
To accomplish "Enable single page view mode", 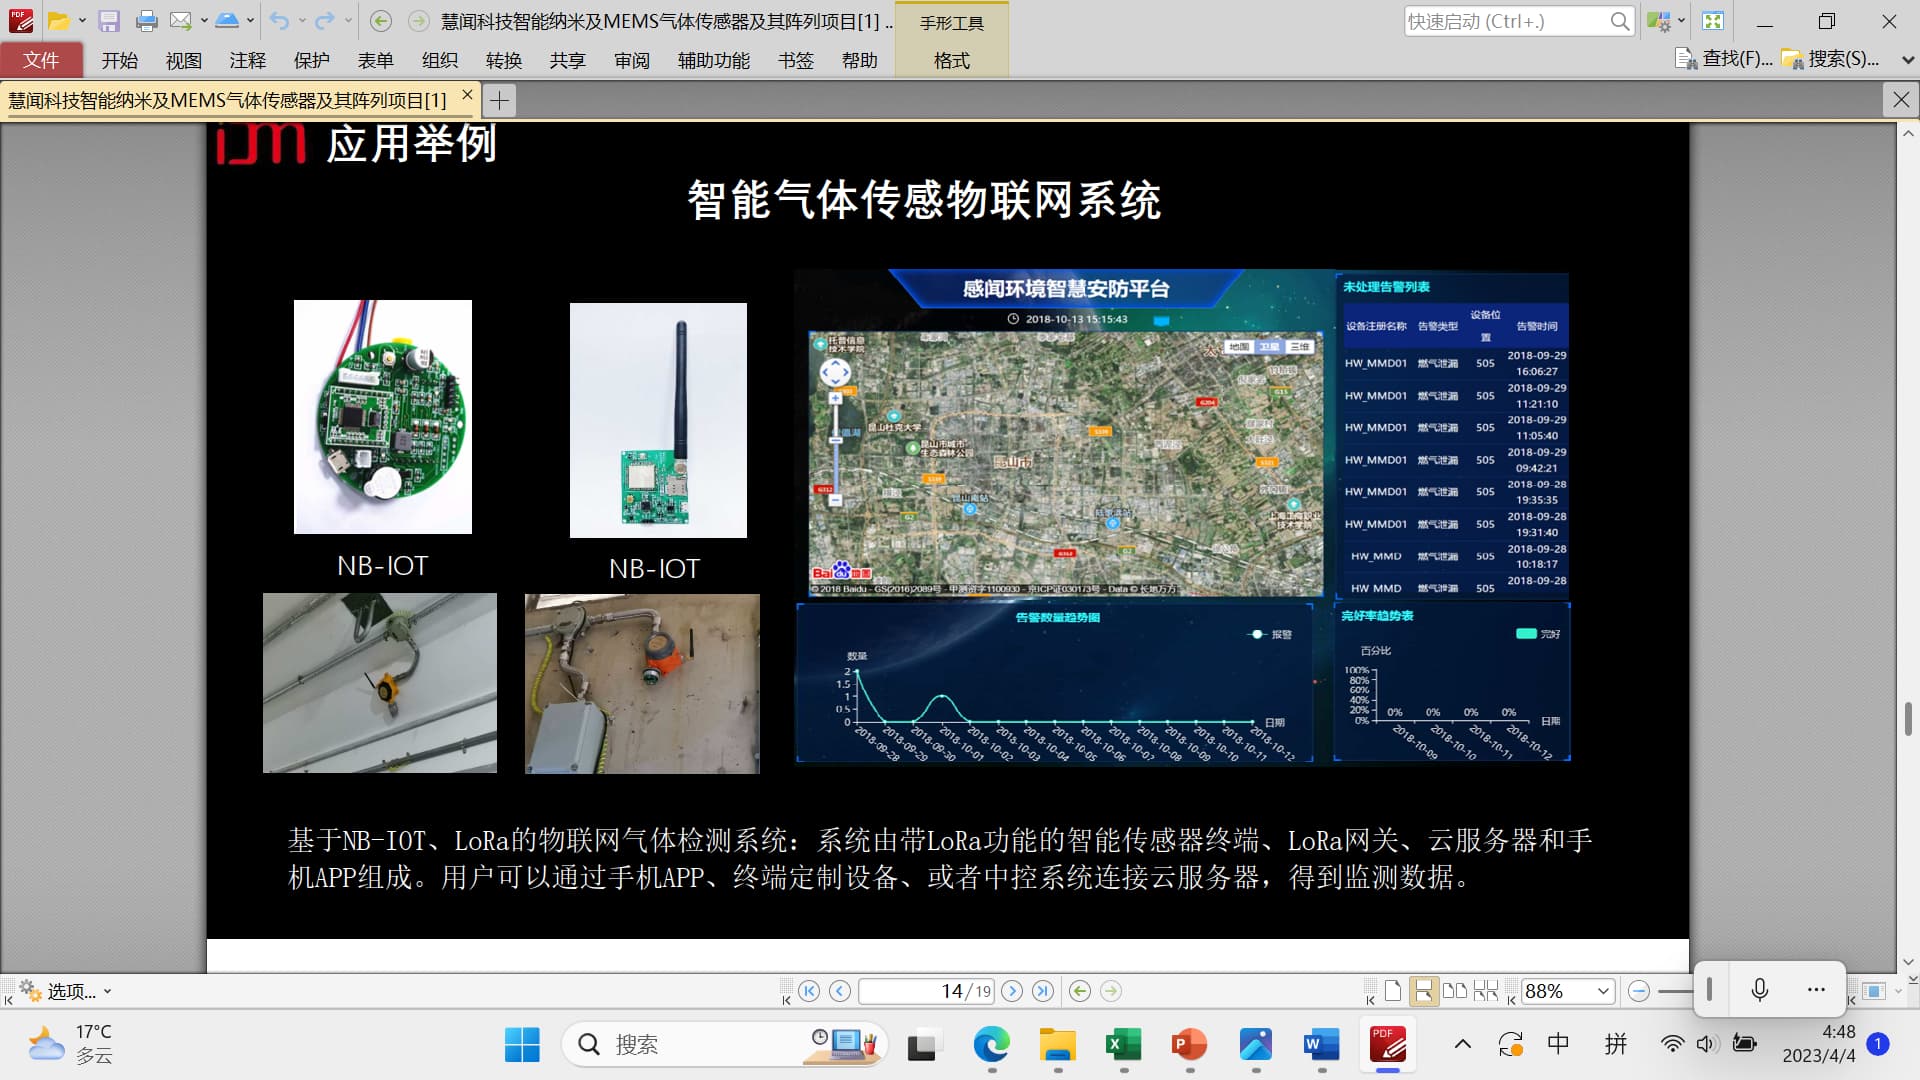I will point(1393,991).
